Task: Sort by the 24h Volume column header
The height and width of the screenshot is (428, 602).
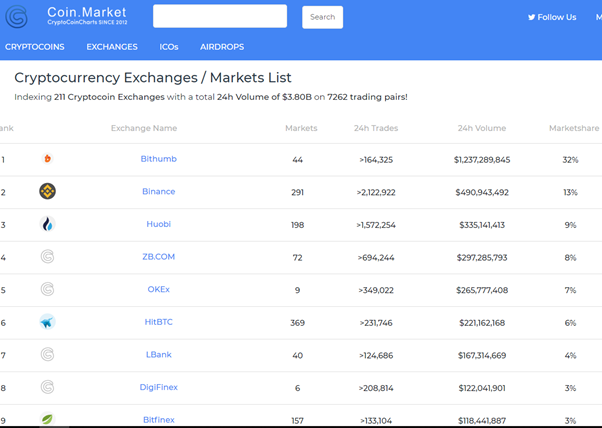Action: (x=482, y=128)
